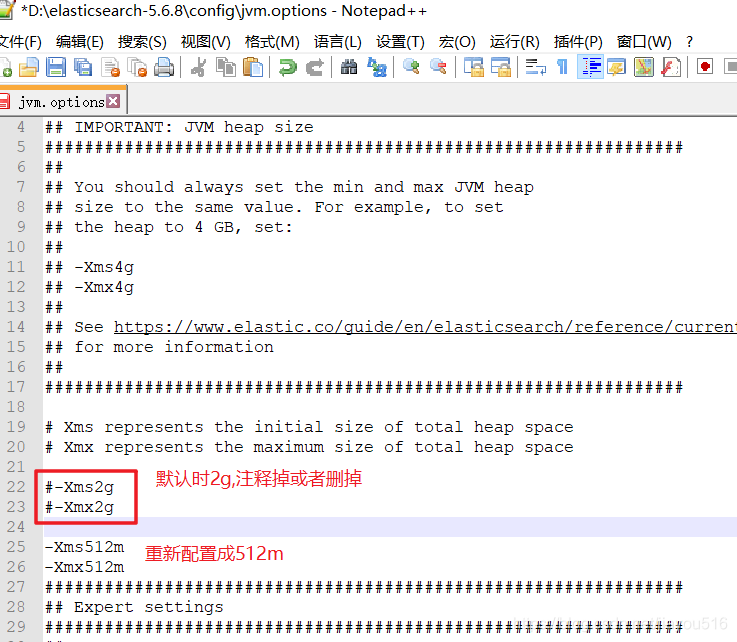Screen dimensions: 737x642
Task: Toggle show all characters pilcrow icon
Action: click(x=562, y=67)
